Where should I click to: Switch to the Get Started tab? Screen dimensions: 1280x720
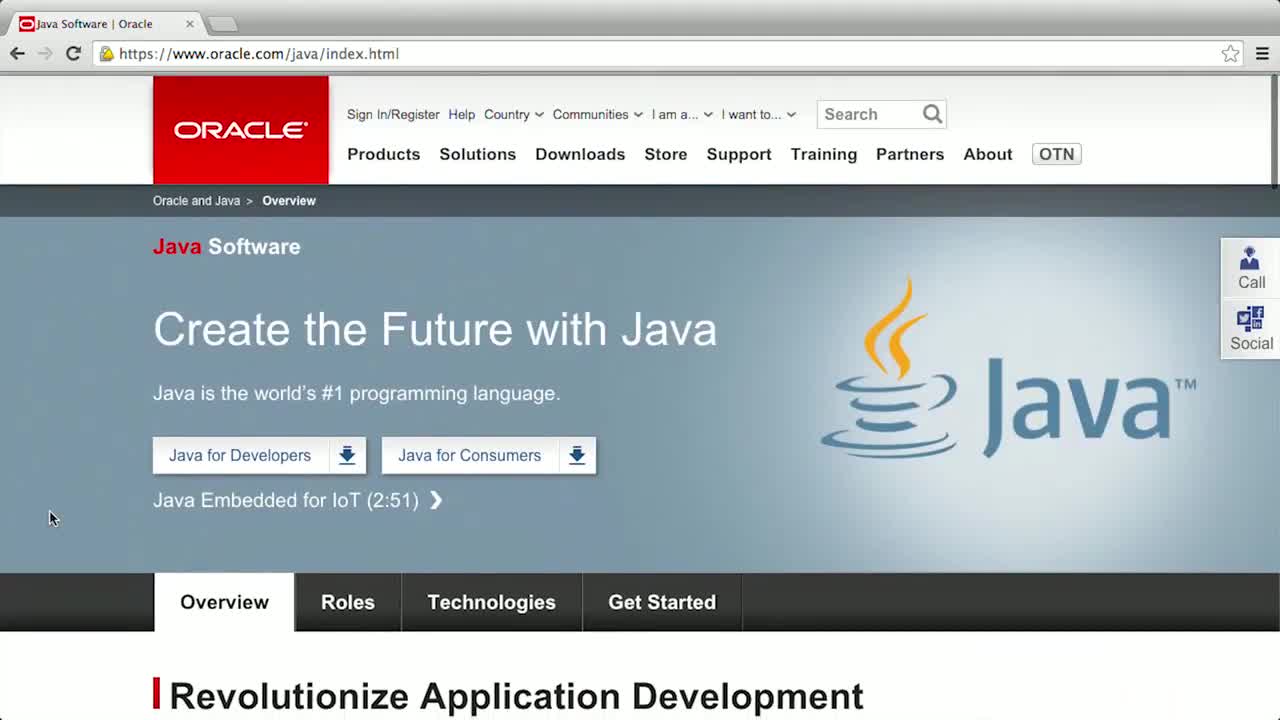tap(662, 602)
